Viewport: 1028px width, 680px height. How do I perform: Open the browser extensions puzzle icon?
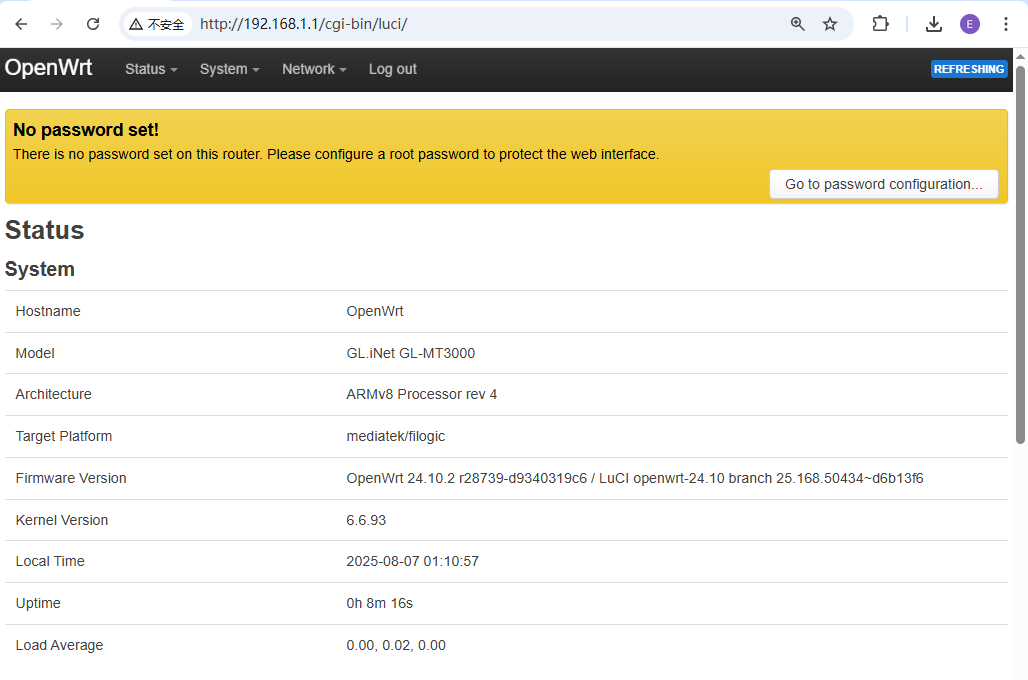(880, 24)
